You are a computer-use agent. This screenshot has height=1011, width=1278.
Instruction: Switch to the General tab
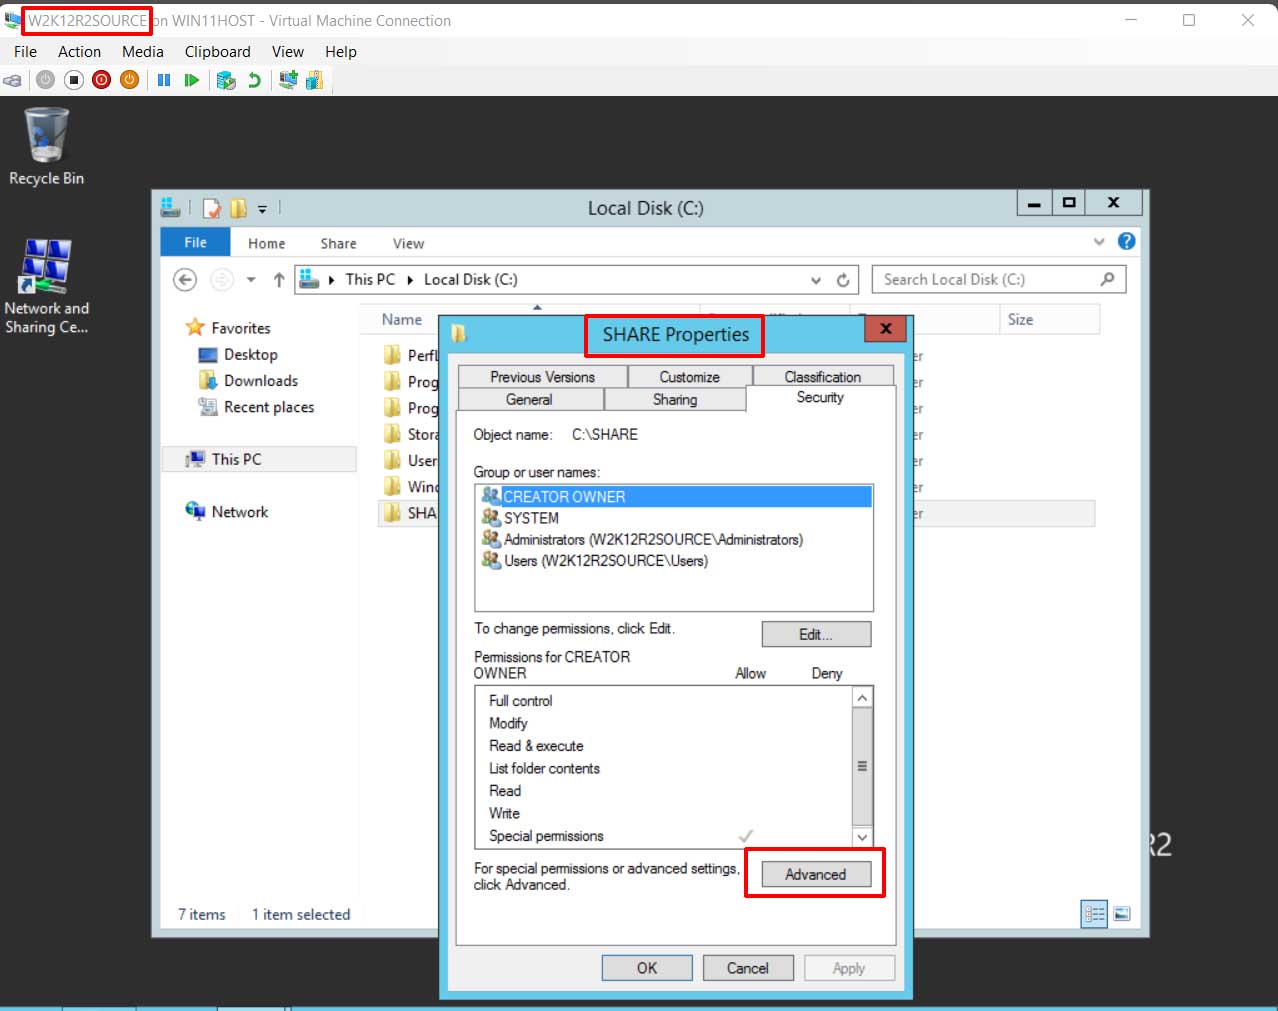click(x=529, y=399)
